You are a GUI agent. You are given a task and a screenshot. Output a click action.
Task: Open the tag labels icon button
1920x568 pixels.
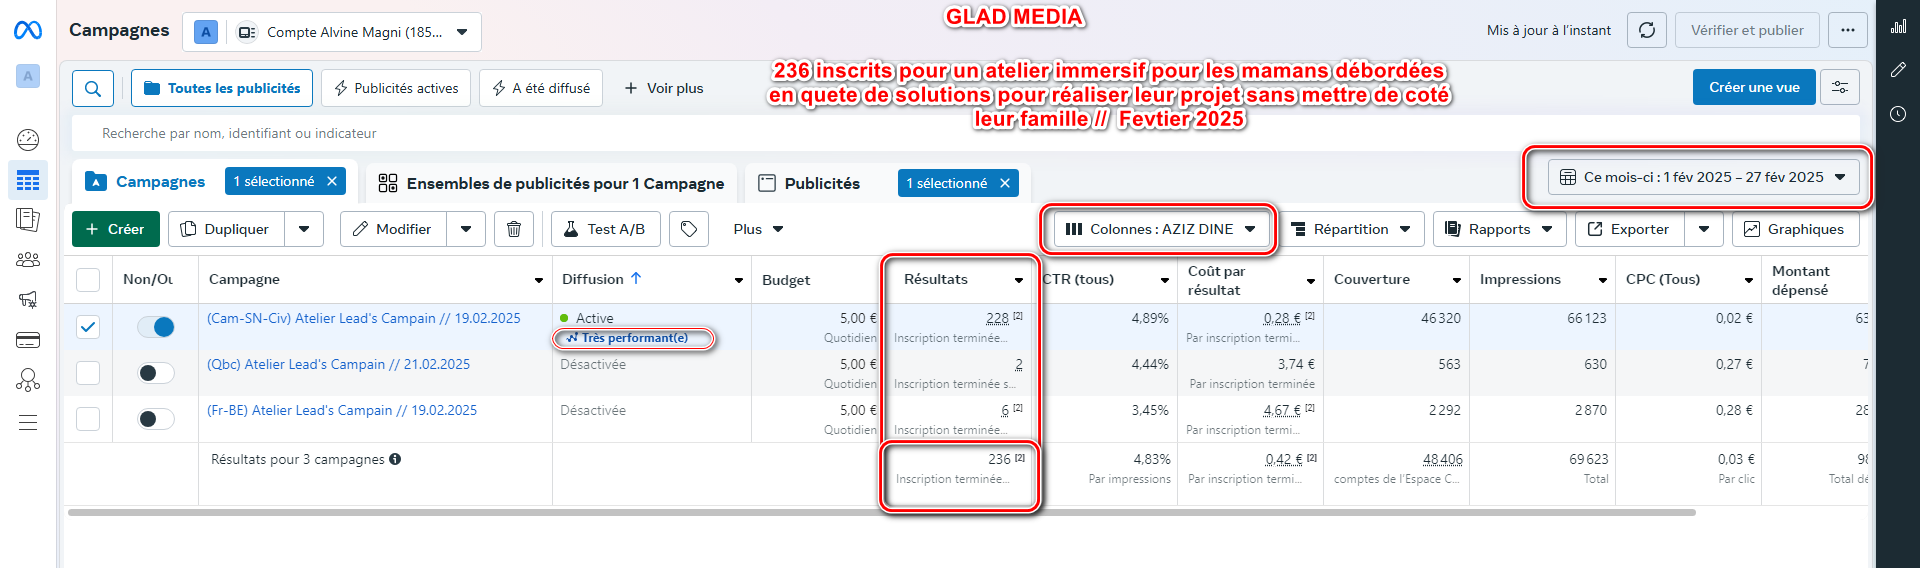[x=689, y=229]
